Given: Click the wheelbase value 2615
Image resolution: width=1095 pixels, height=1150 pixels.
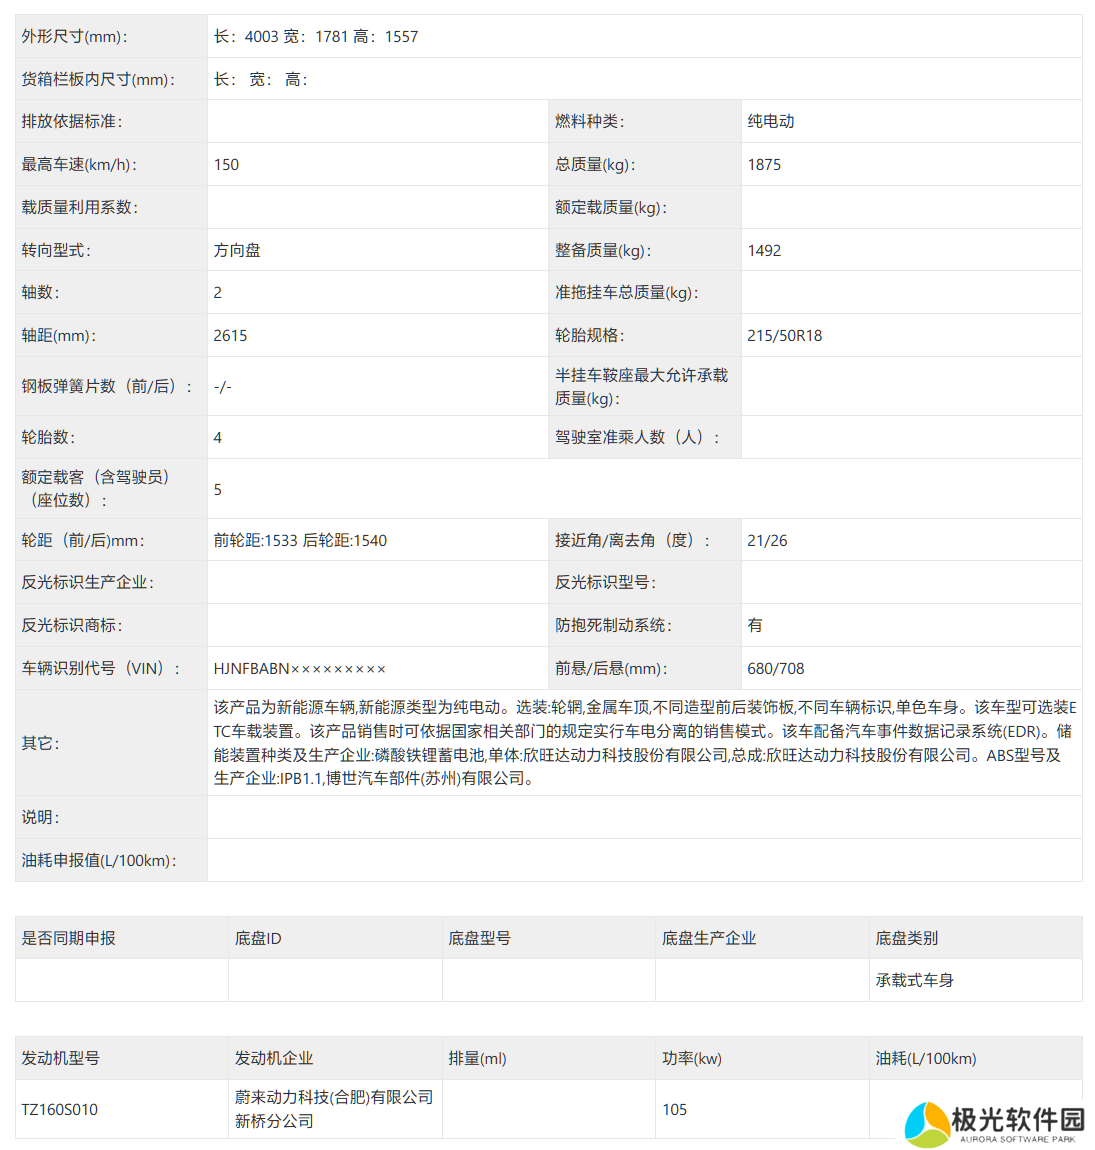Looking at the screenshot, I should (230, 336).
